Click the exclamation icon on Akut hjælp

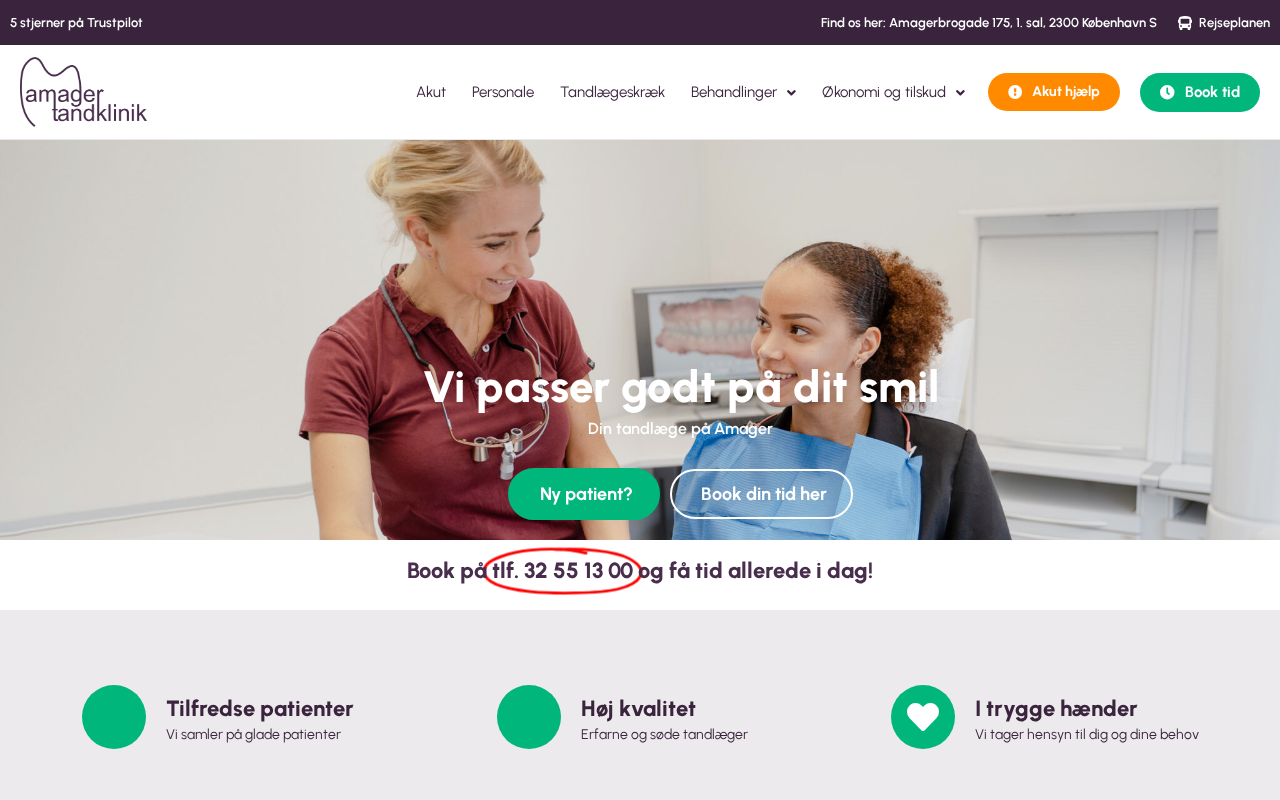(1015, 92)
